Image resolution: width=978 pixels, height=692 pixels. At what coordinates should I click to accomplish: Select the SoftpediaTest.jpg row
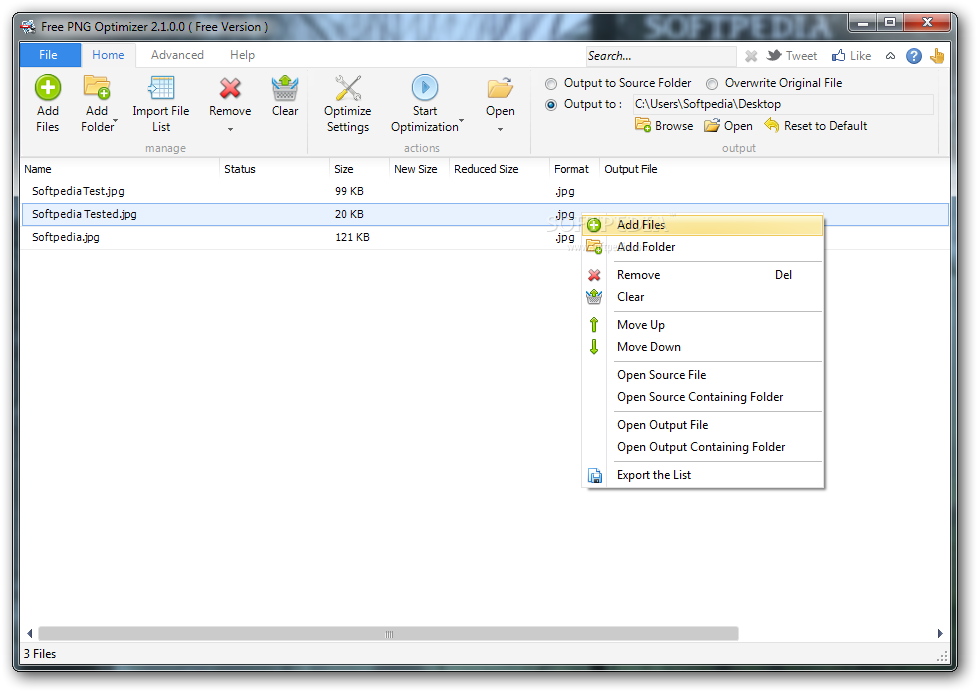tap(485, 192)
